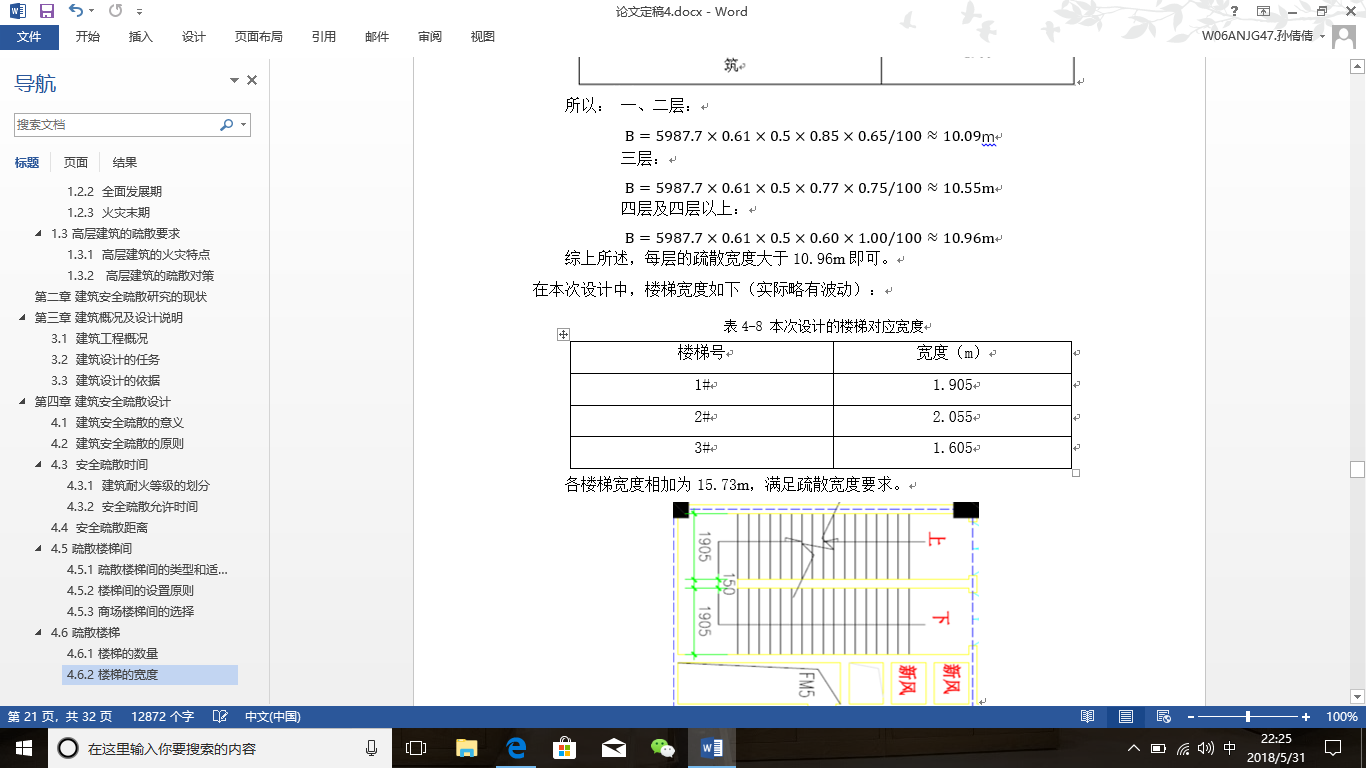Switch to the 引用 ribbon tab
The image size is (1366, 768).
point(324,37)
